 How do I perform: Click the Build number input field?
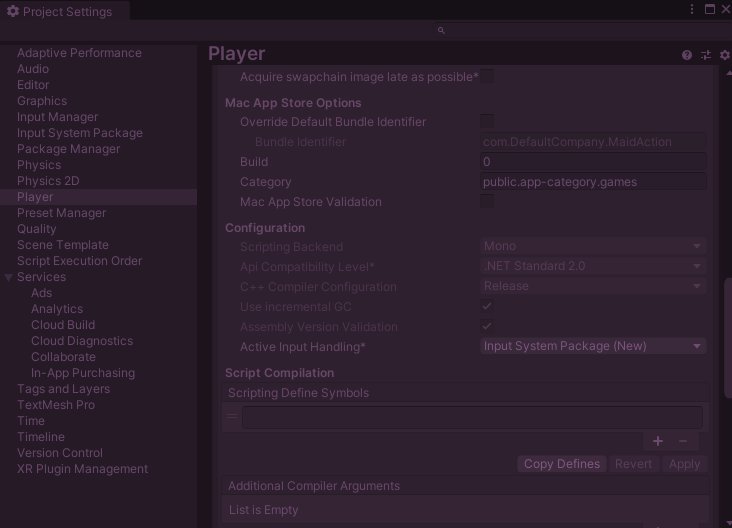[x=593, y=162]
